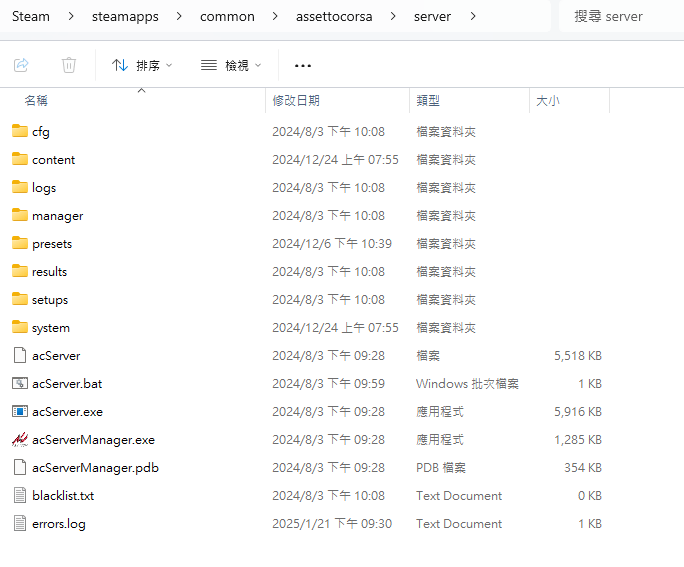
Task: Click the Windows 批次檔案 type cell
Action: point(467,384)
